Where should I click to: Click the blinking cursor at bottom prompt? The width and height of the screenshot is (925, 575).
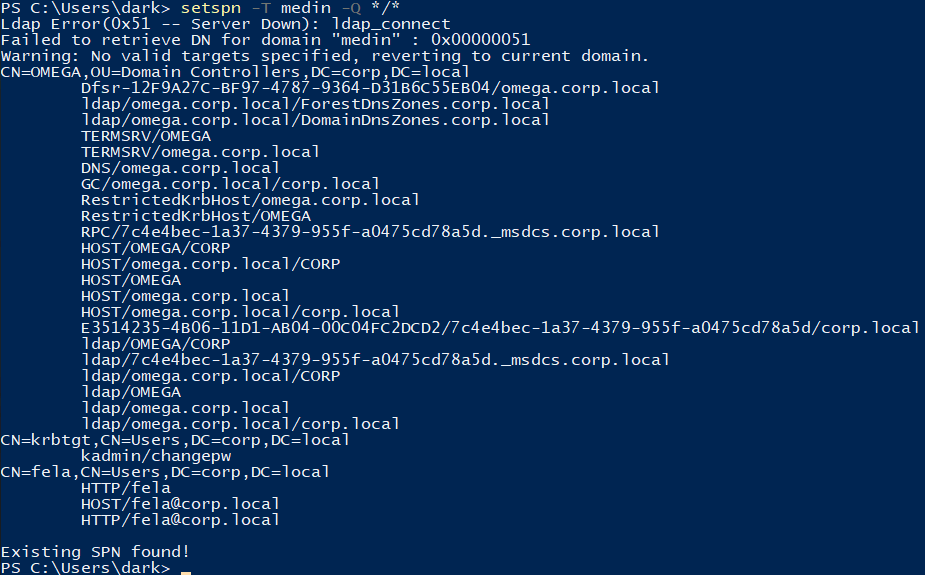186,572
